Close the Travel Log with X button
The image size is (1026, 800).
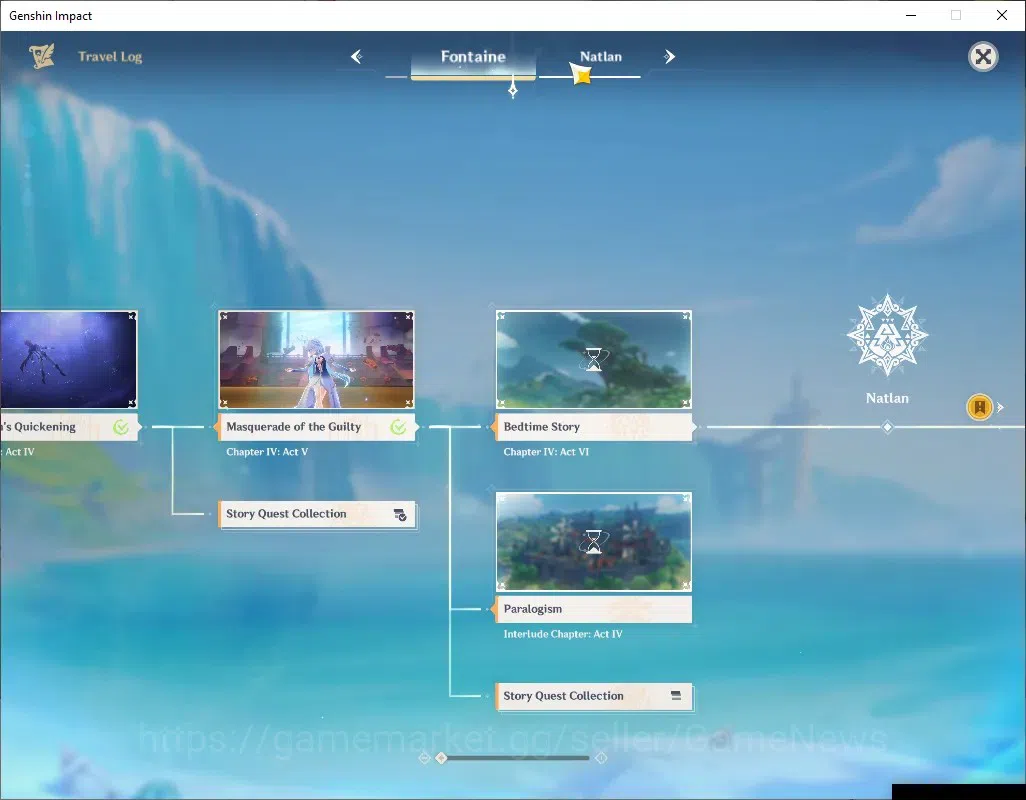983,57
